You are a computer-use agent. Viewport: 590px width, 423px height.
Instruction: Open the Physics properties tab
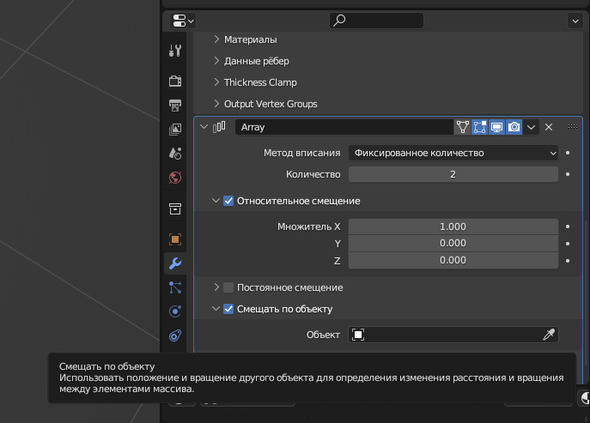pyautogui.click(x=175, y=312)
